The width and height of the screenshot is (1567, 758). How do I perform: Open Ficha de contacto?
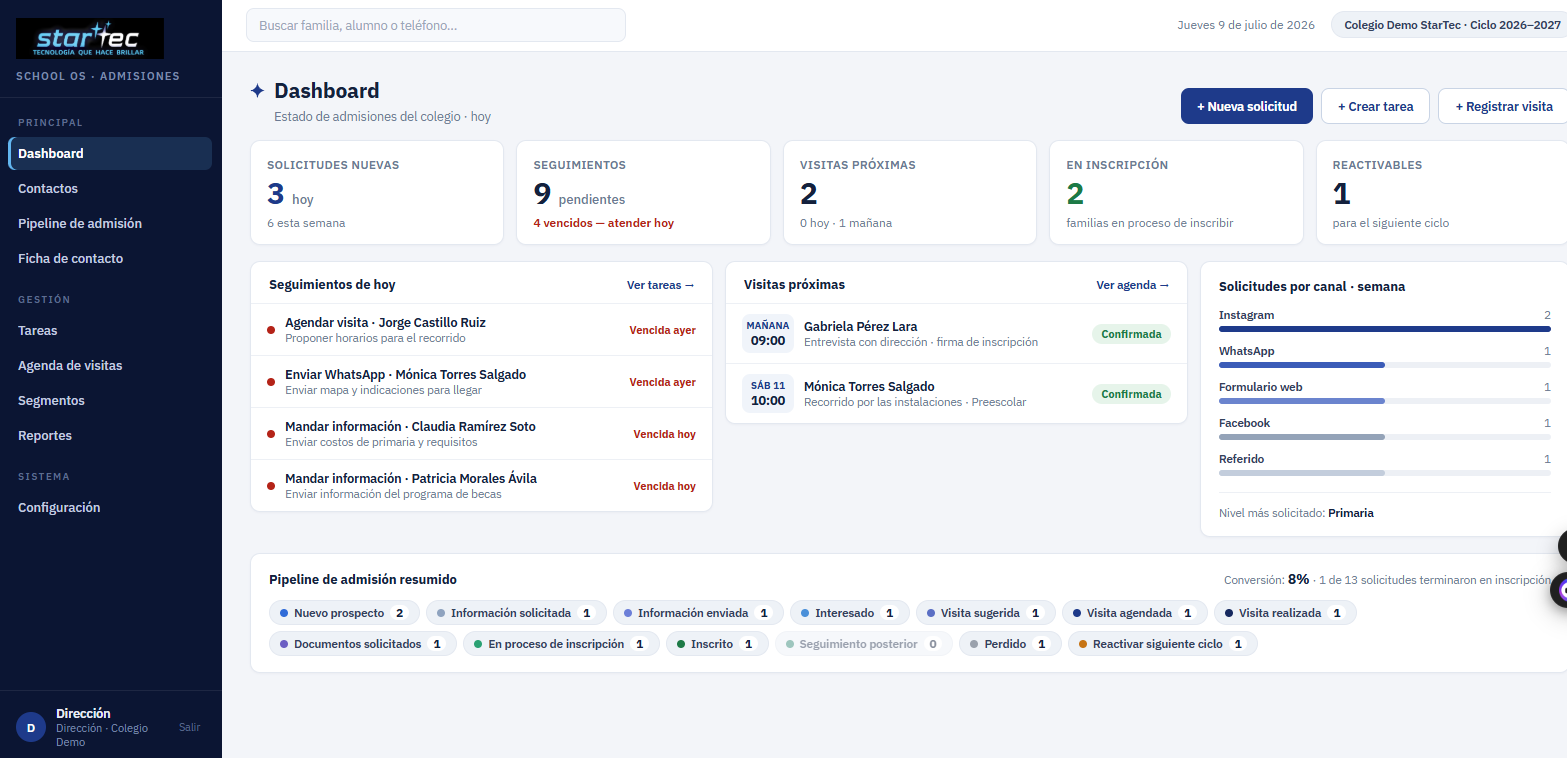click(x=110, y=259)
